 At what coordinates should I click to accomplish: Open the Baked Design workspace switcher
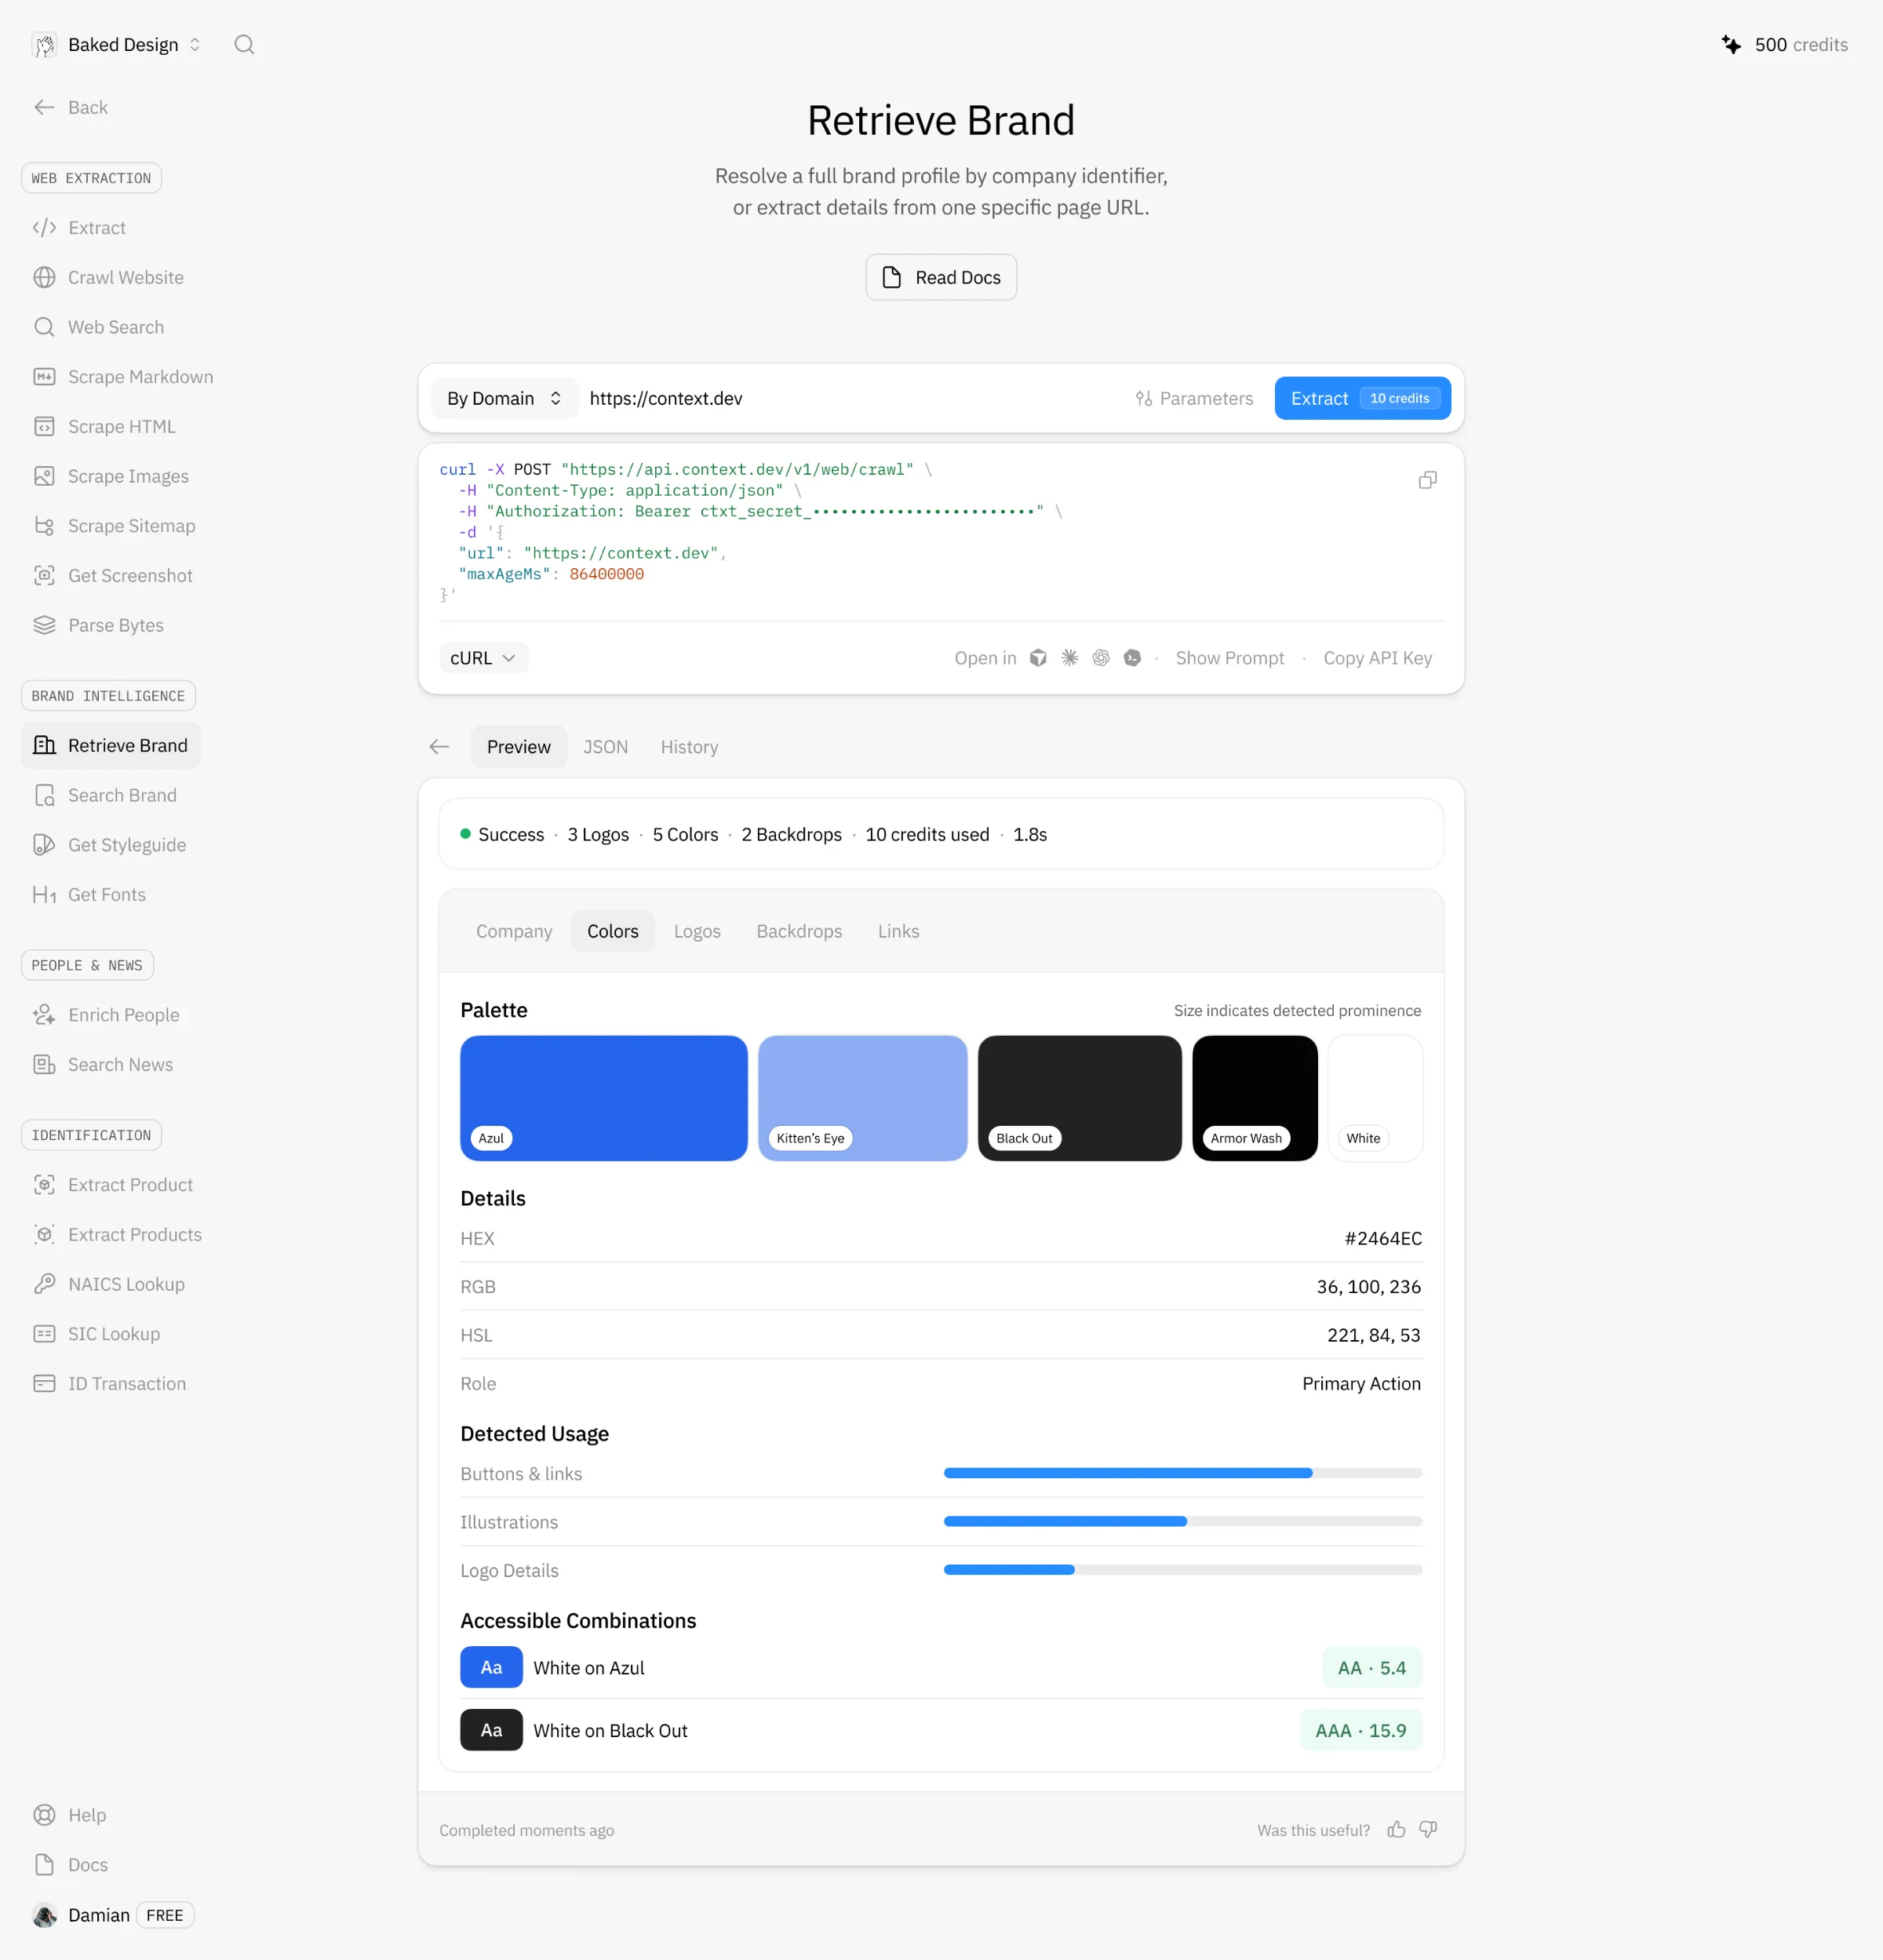[117, 45]
